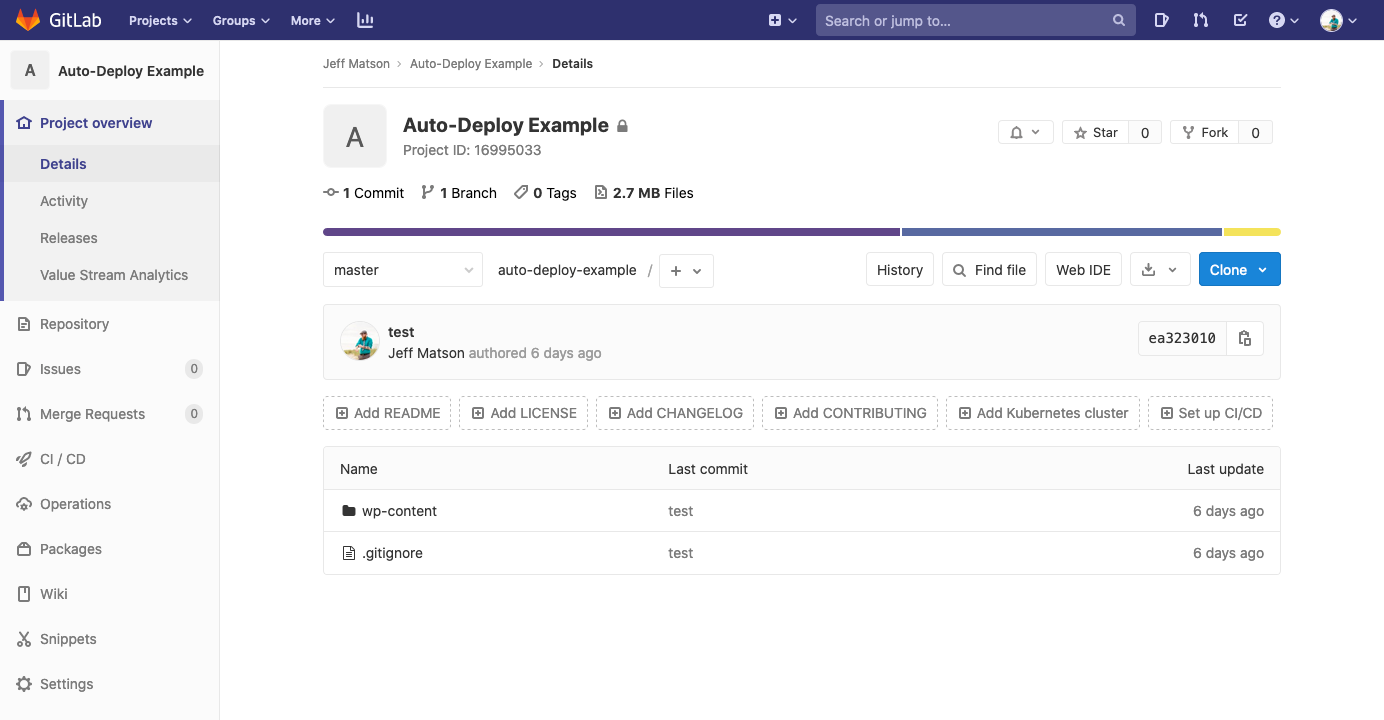Click the Add README button

pos(387,413)
